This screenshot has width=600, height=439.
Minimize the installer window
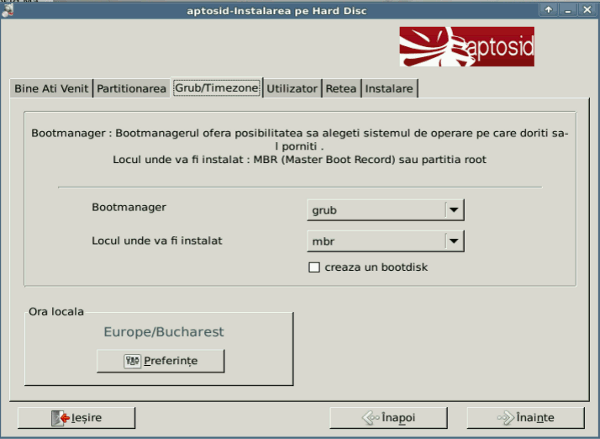click(x=568, y=10)
